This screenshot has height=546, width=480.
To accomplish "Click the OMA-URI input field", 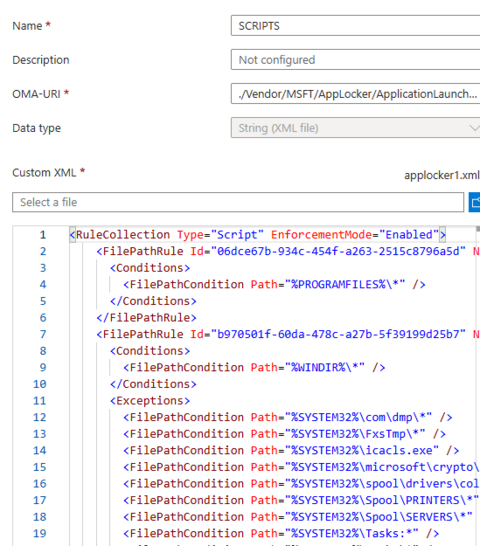I will 355,94.
